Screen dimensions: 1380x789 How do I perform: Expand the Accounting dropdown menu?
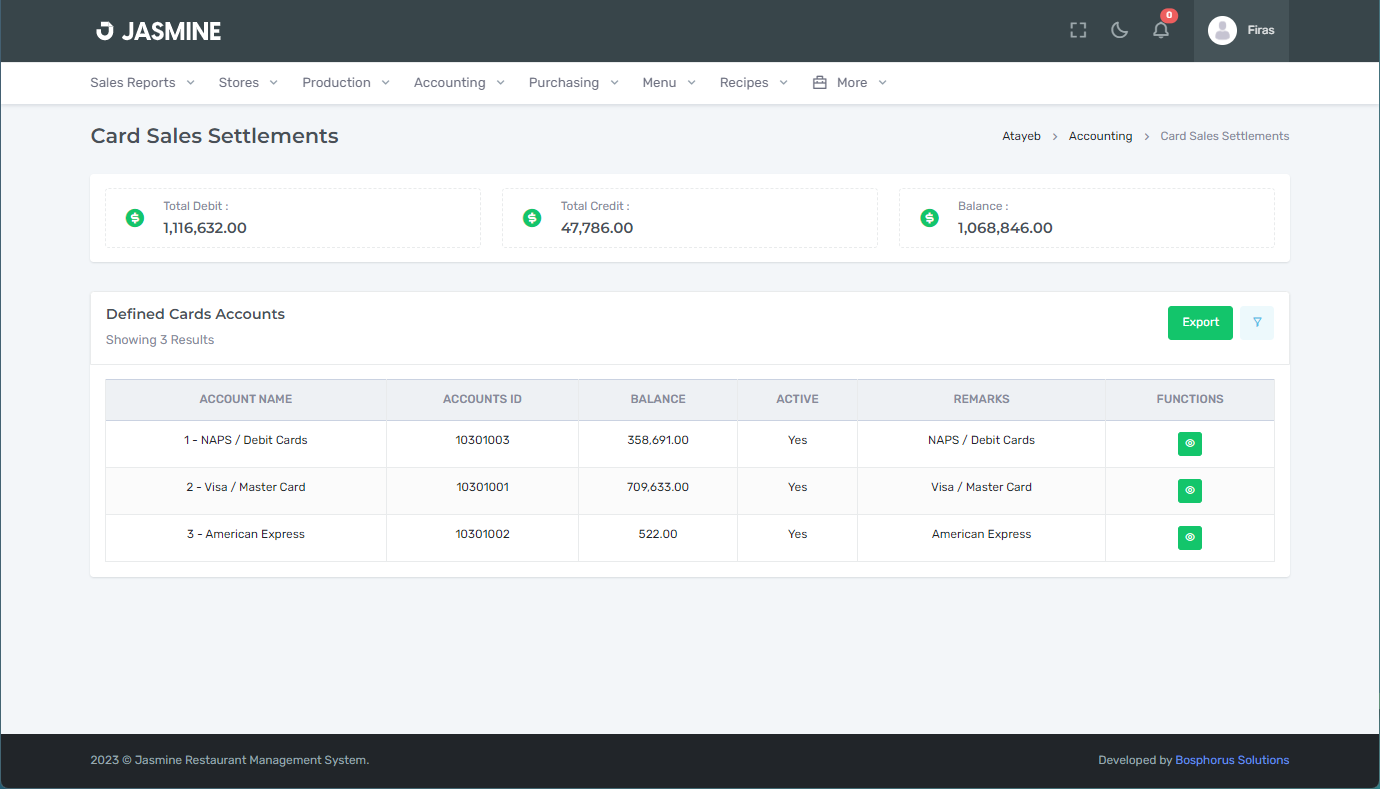pos(459,83)
